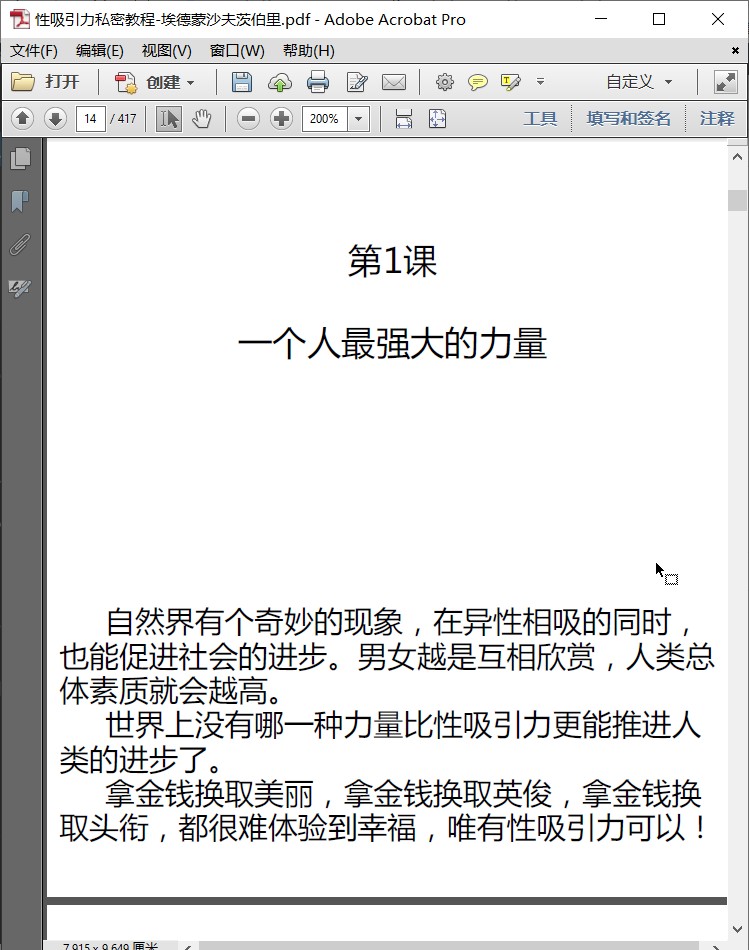Activate the text selection tool
This screenshot has width=749, height=950.
(168, 118)
